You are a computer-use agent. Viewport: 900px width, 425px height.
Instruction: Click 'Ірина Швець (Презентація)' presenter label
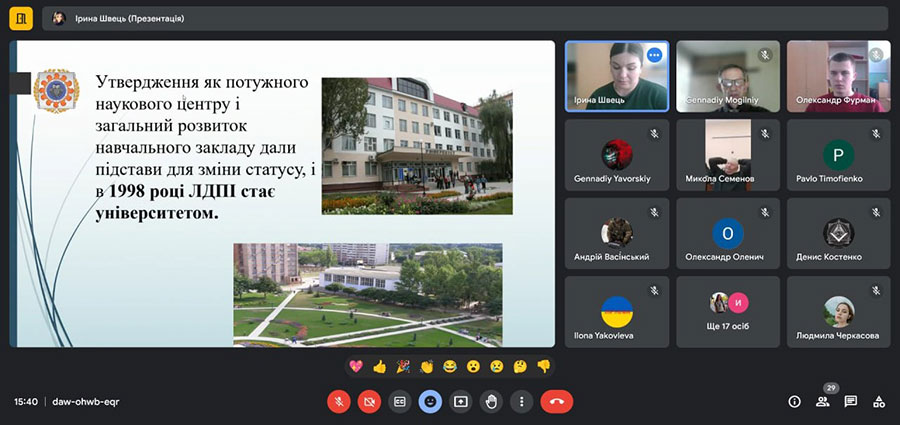tap(129, 18)
